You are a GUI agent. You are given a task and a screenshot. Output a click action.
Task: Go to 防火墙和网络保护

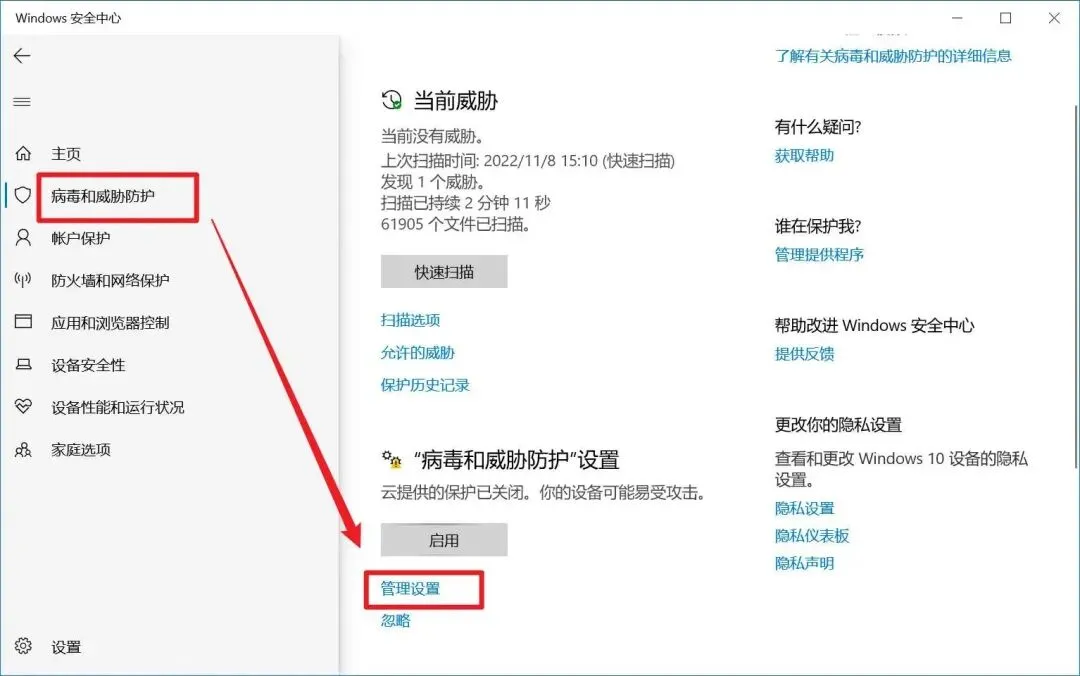tap(110, 280)
